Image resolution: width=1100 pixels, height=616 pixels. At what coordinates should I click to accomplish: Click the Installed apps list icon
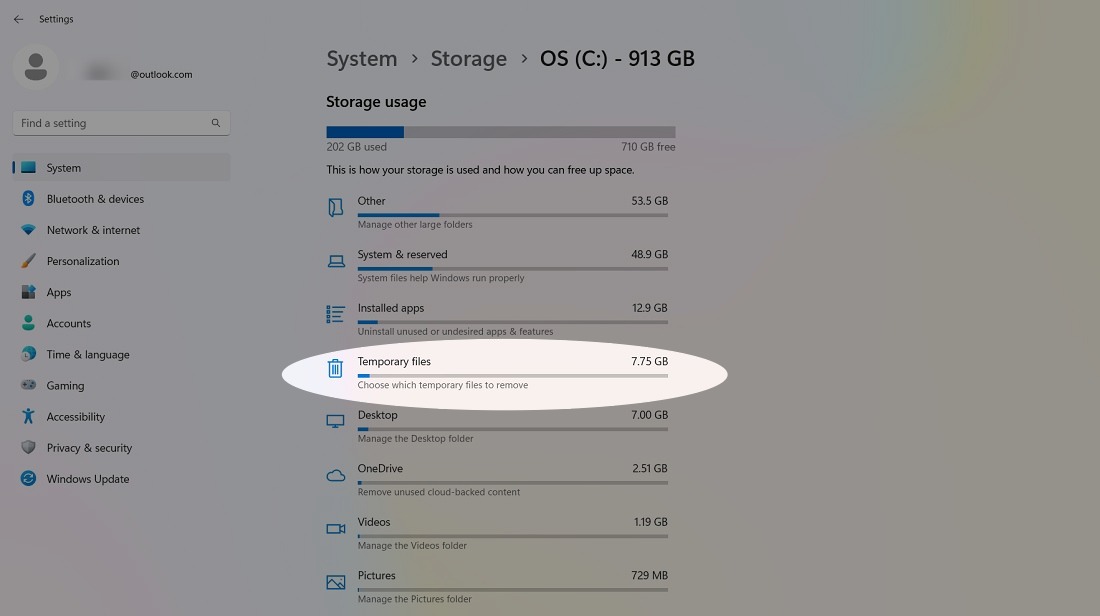pos(335,315)
